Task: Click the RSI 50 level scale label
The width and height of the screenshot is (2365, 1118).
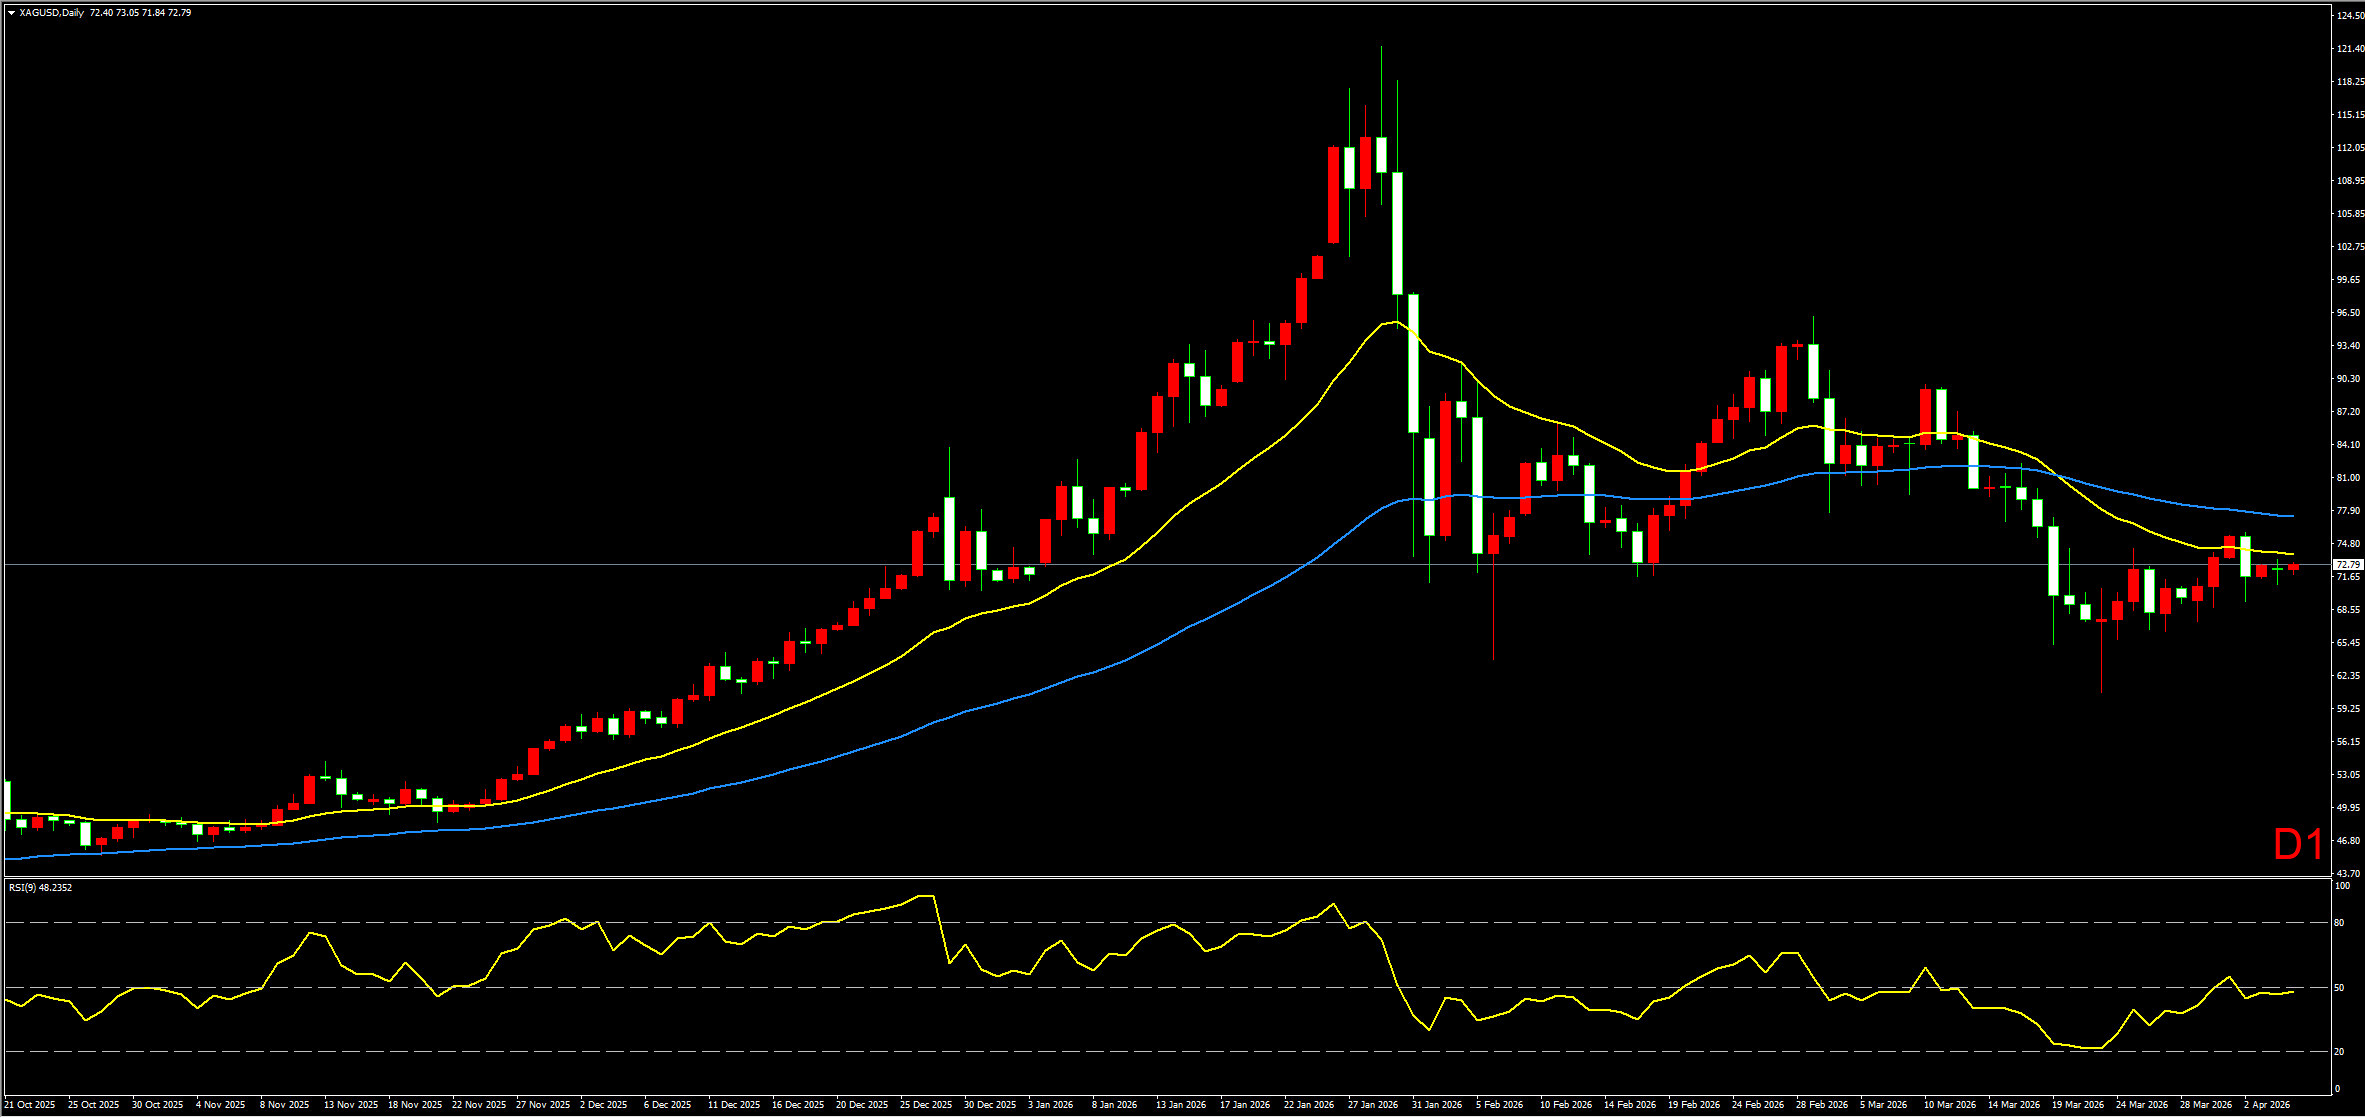Action: [x=2339, y=988]
